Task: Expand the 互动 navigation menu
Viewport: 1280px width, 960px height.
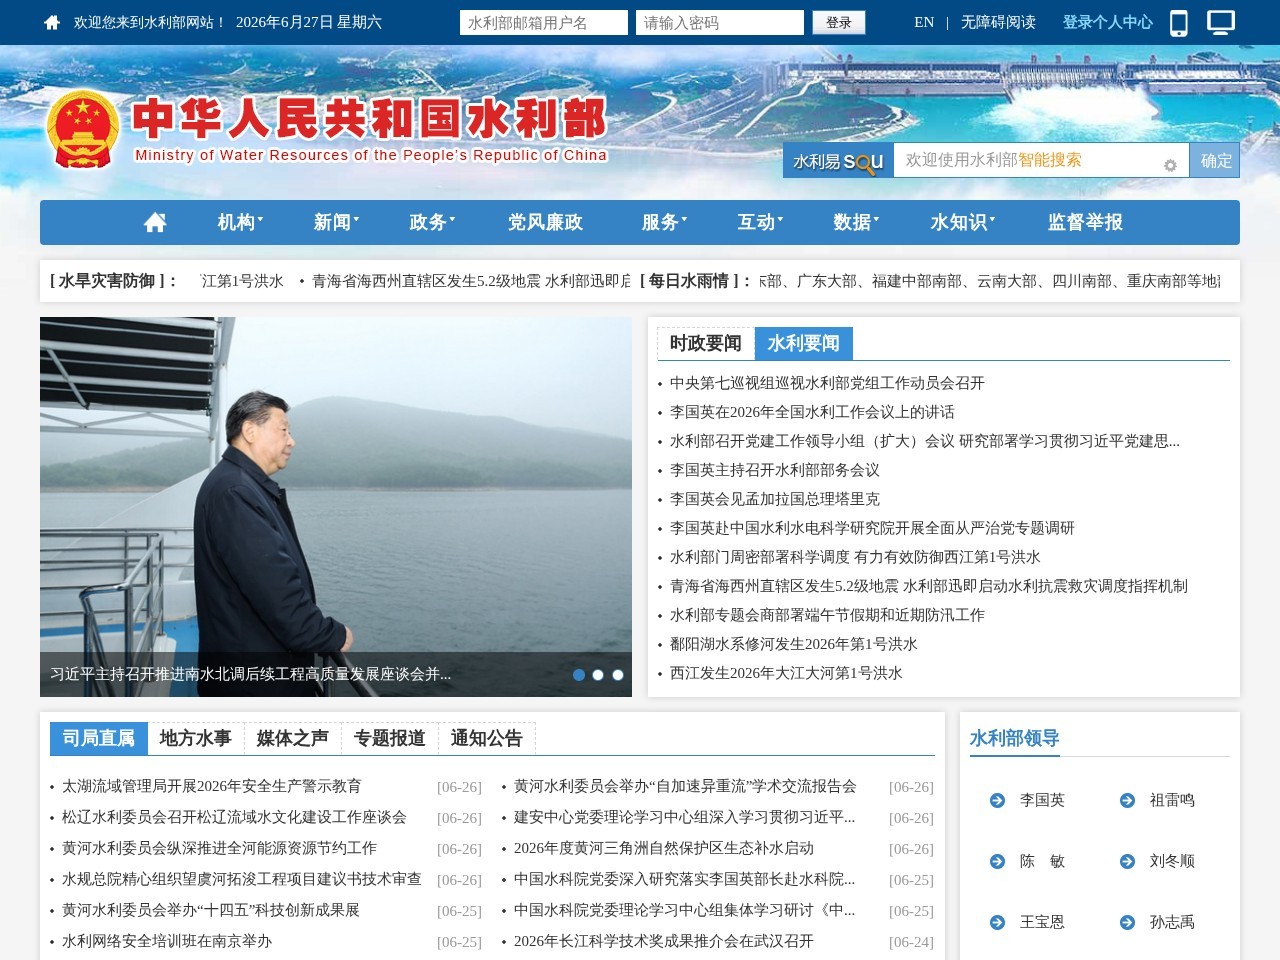Action: click(x=760, y=222)
